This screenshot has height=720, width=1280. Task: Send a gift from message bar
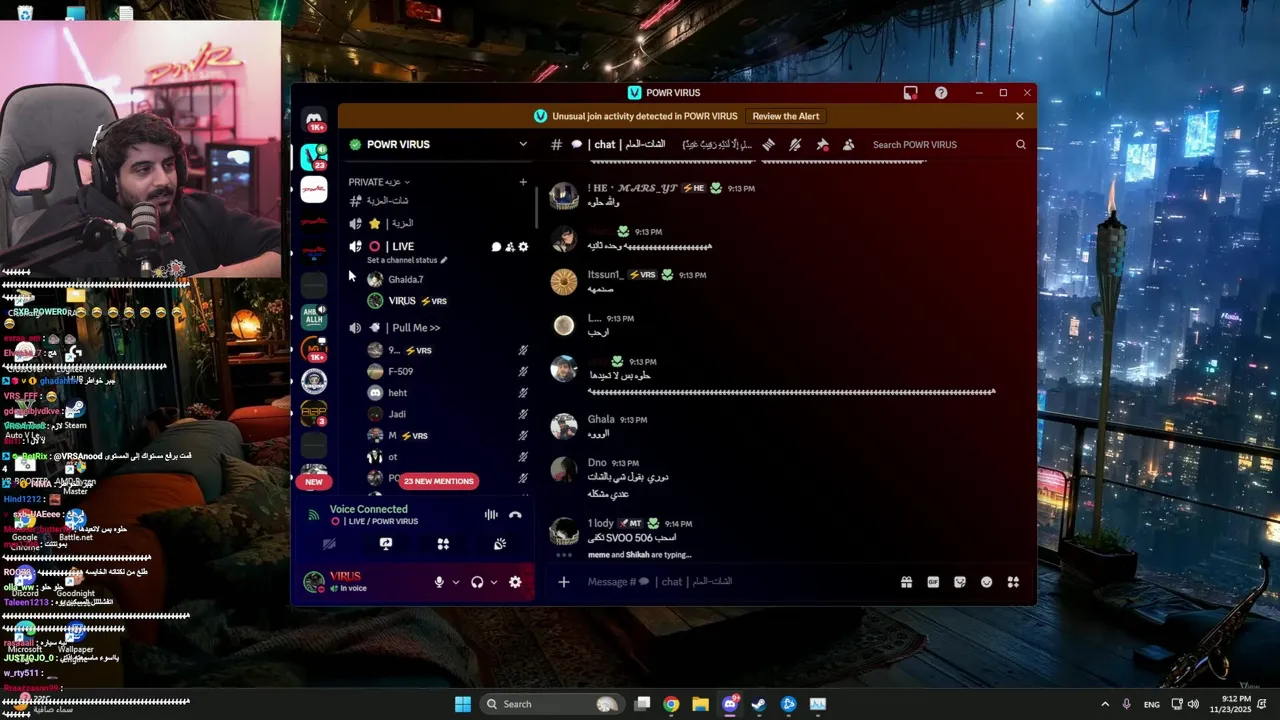point(906,582)
